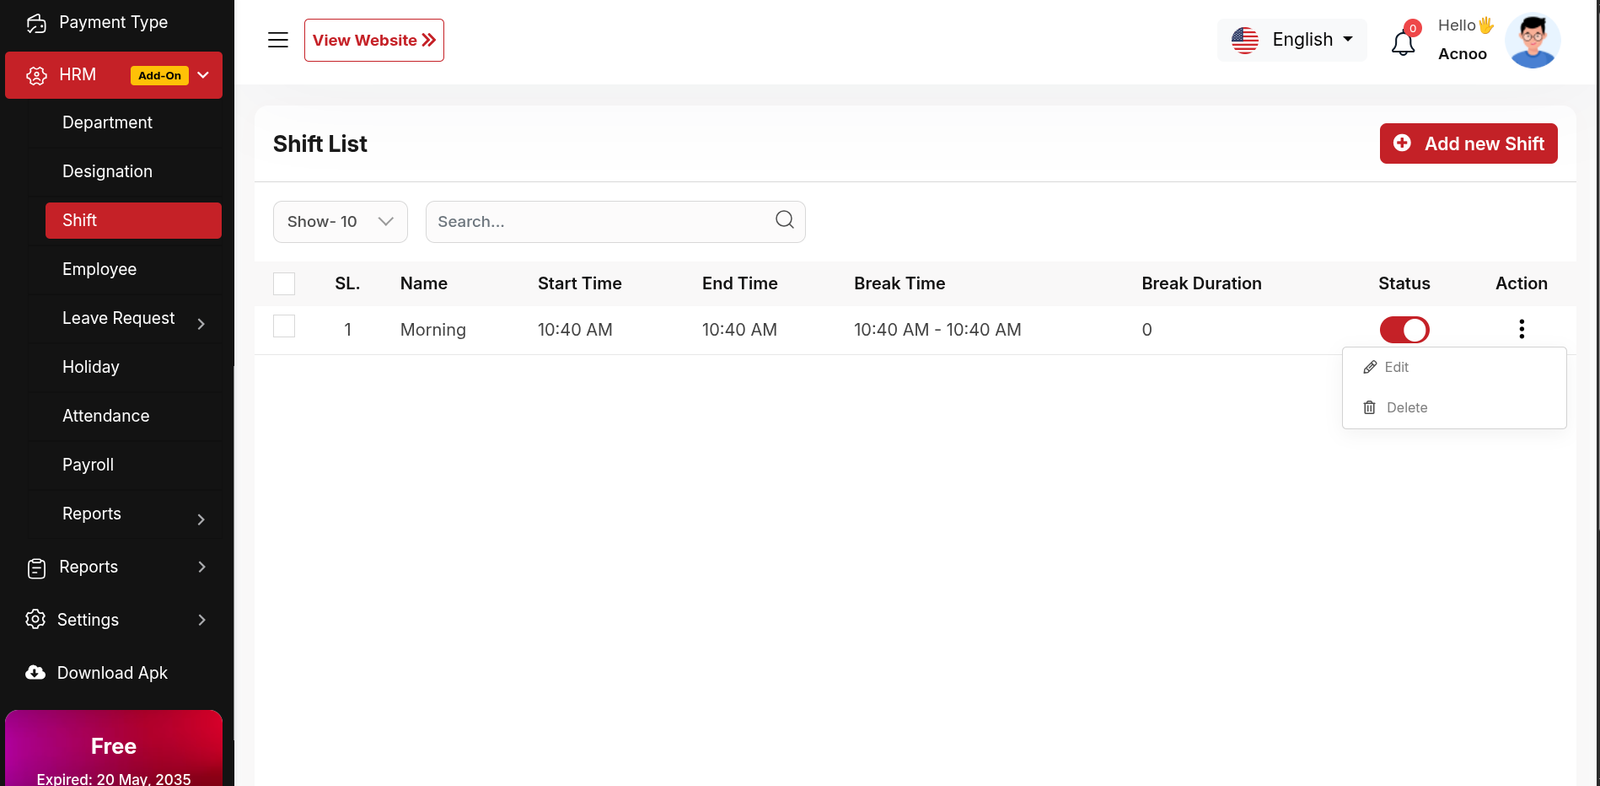Click the search magnifier icon

point(784,220)
